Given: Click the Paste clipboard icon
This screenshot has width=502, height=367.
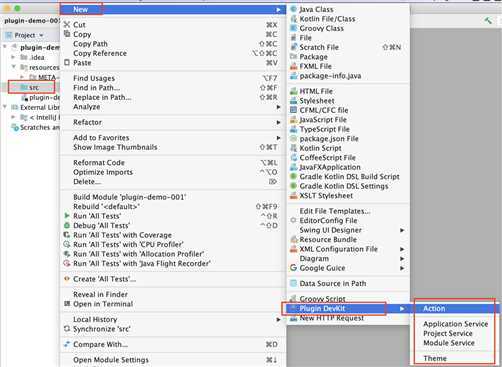Looking at the screenshot, I should [67, 63].
